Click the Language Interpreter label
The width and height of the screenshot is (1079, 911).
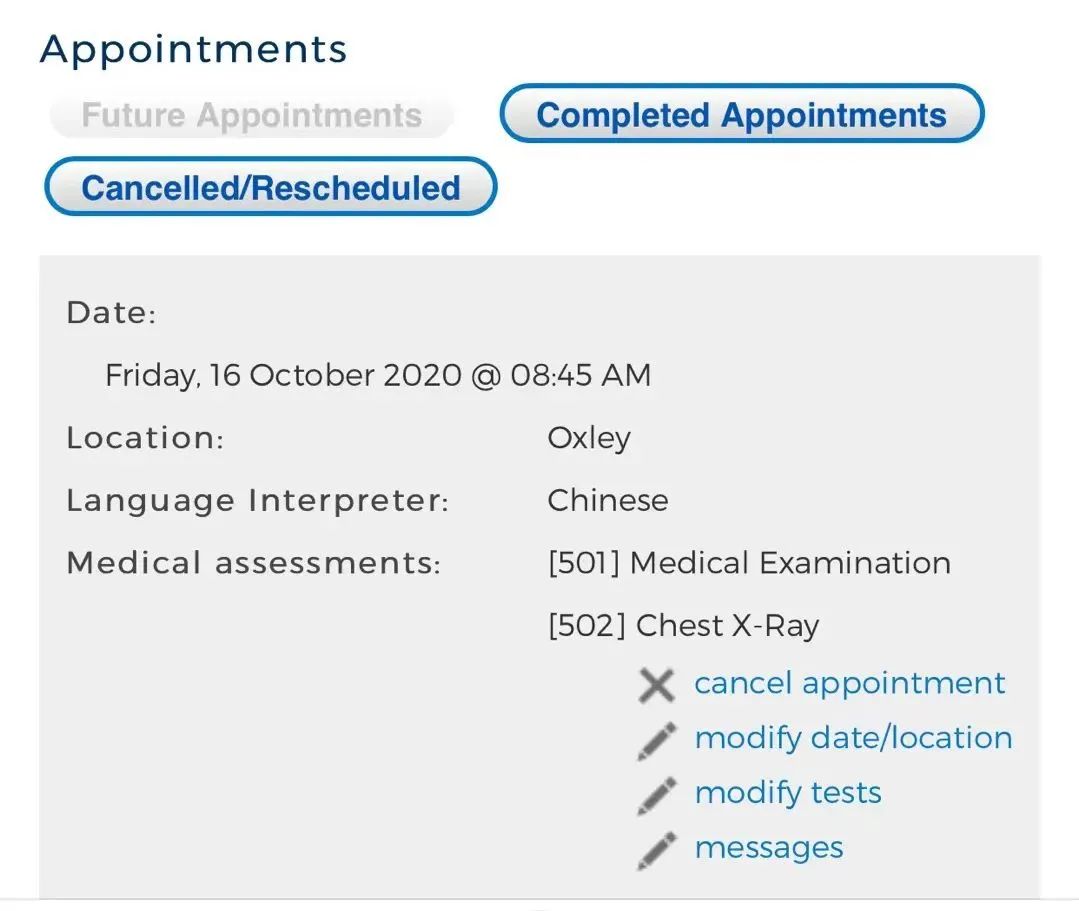coord(257,501)
